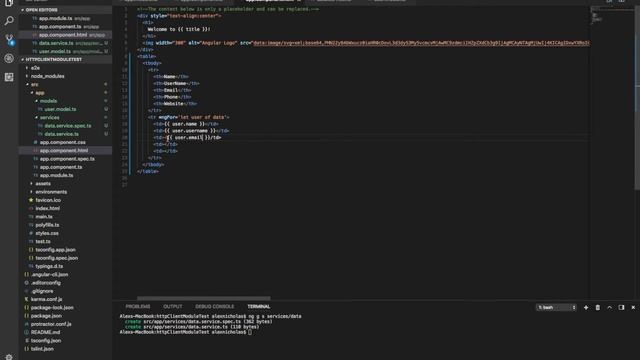
Task: Maximize terminal panel with the up chevron
Action: click(x=609, y=307)
